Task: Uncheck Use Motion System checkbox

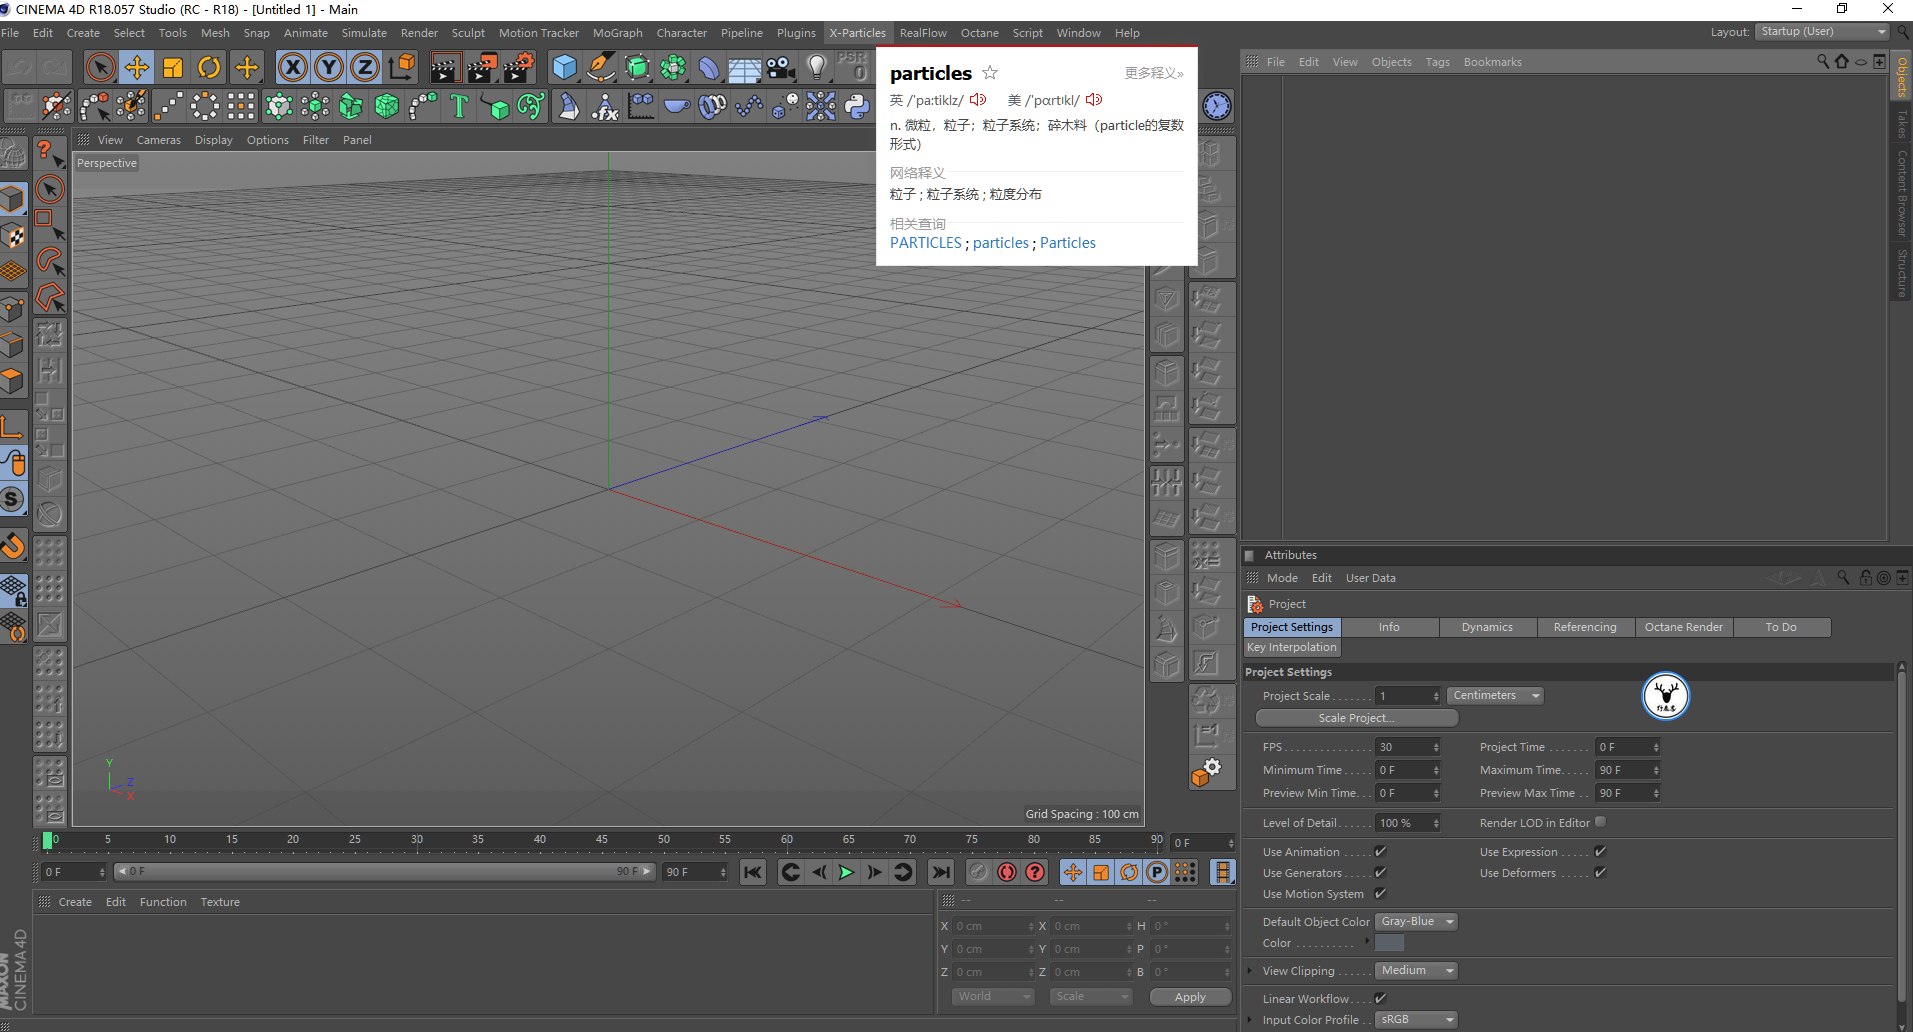Action: tap(1380, 893)
